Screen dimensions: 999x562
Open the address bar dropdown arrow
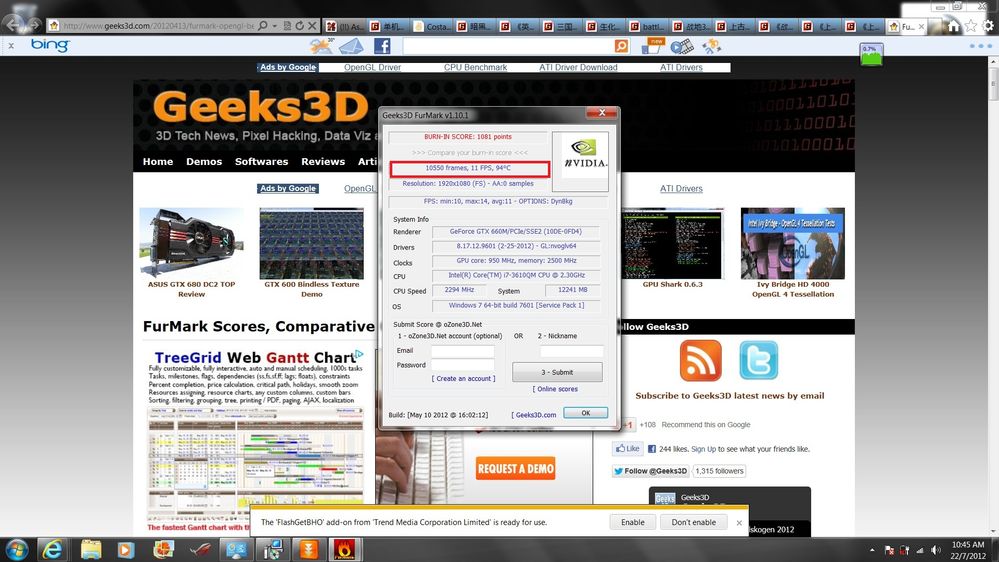pyautogui.click(x=275, y=26)
